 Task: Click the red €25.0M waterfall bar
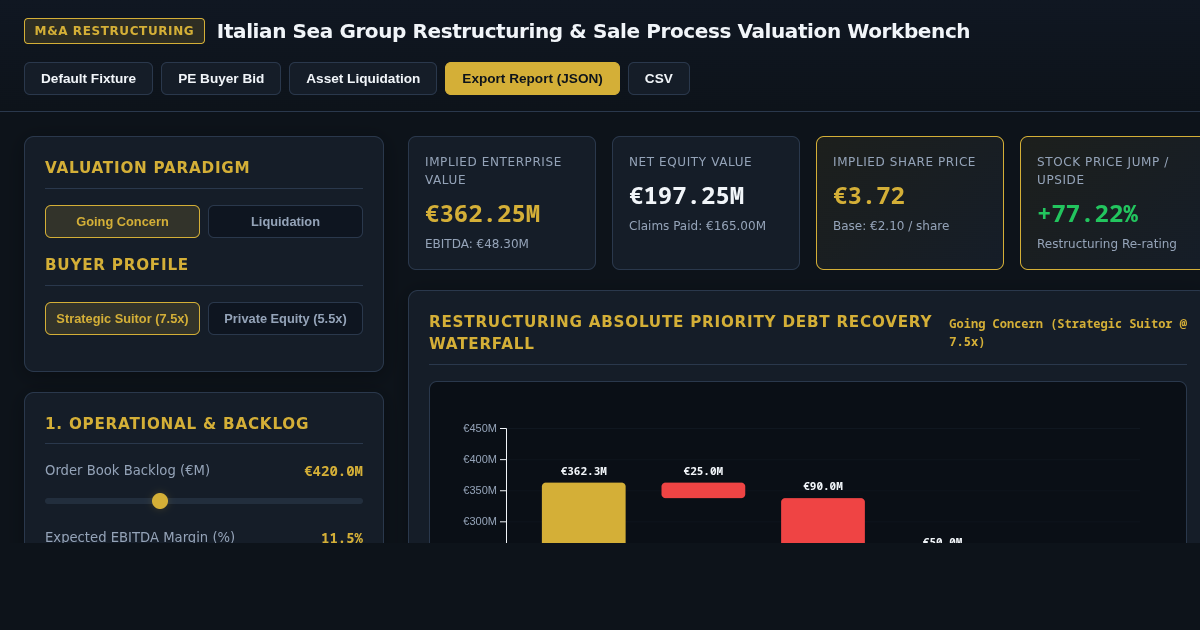[x=703, y=490]
